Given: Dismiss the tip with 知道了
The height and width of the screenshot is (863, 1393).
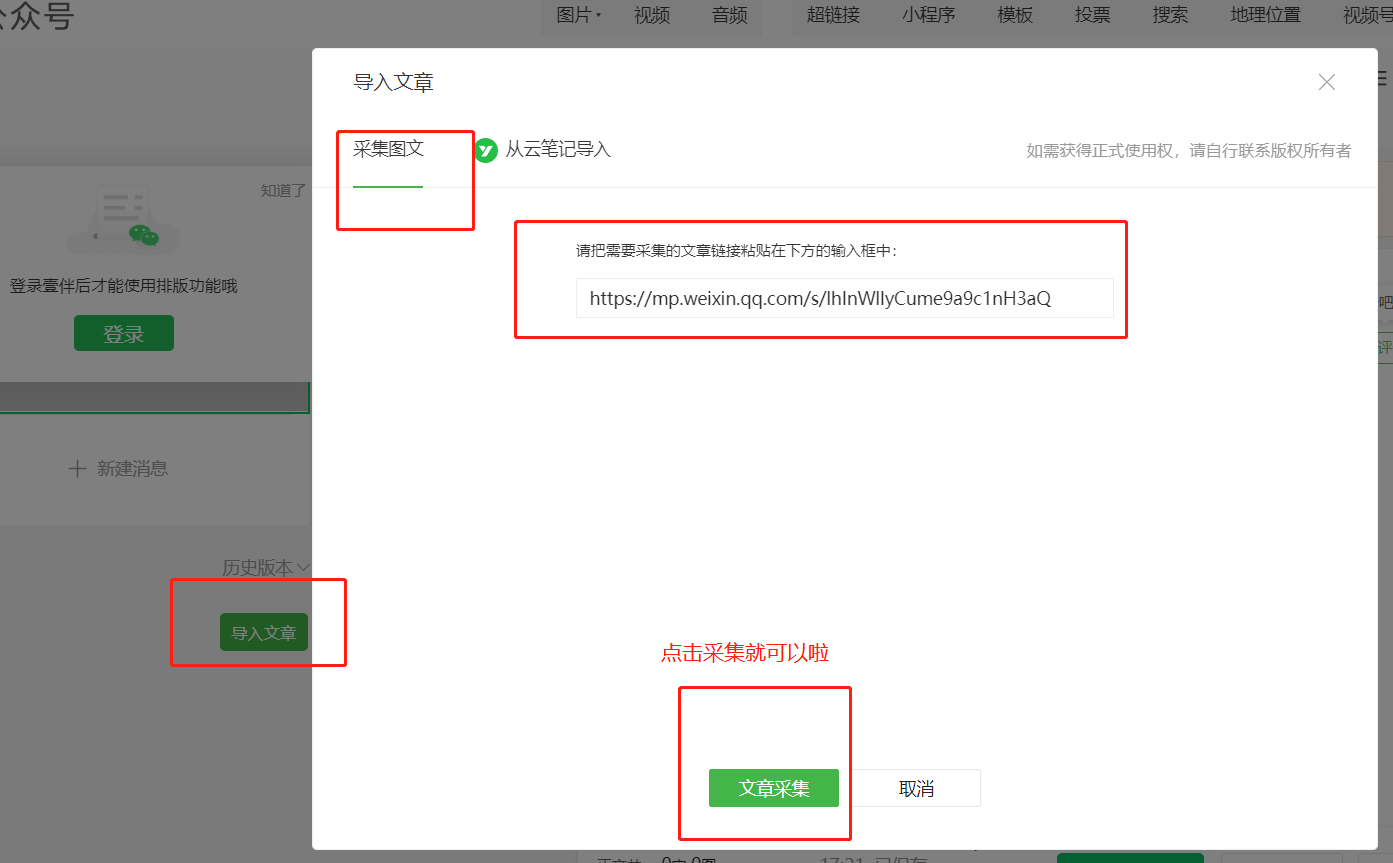Looking at the screenshot, I should 283,190.
